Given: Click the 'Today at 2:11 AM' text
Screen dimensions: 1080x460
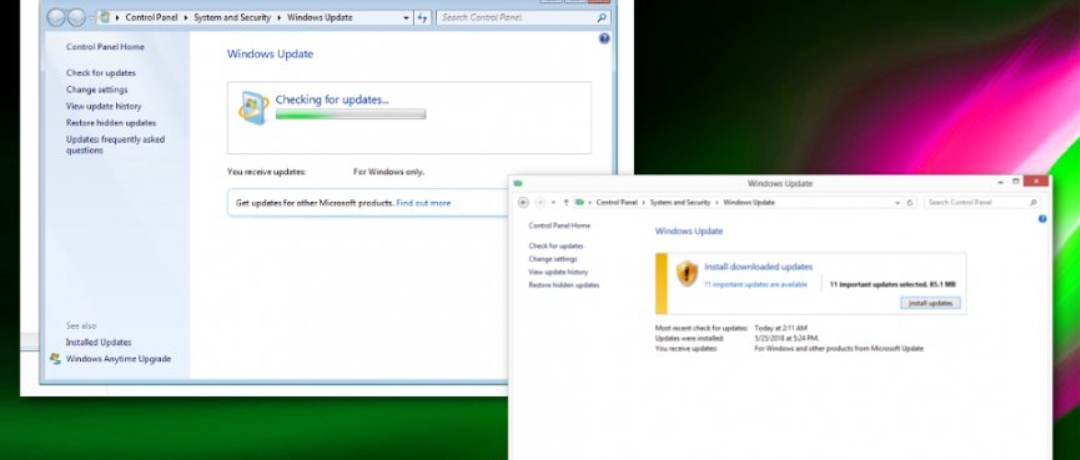Looking at the screenshot, I should pos(780,328).
